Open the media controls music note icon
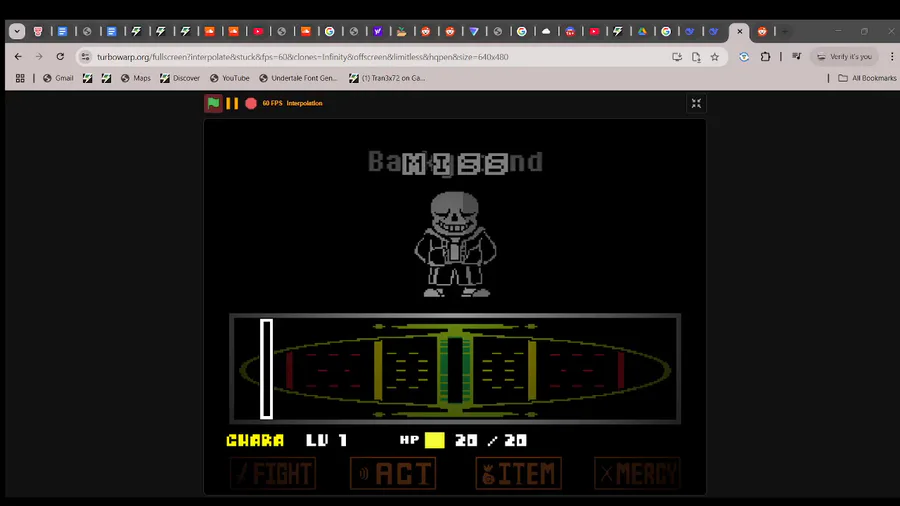The width and height of the screenshot is (900, 506). tap(797, 56)
